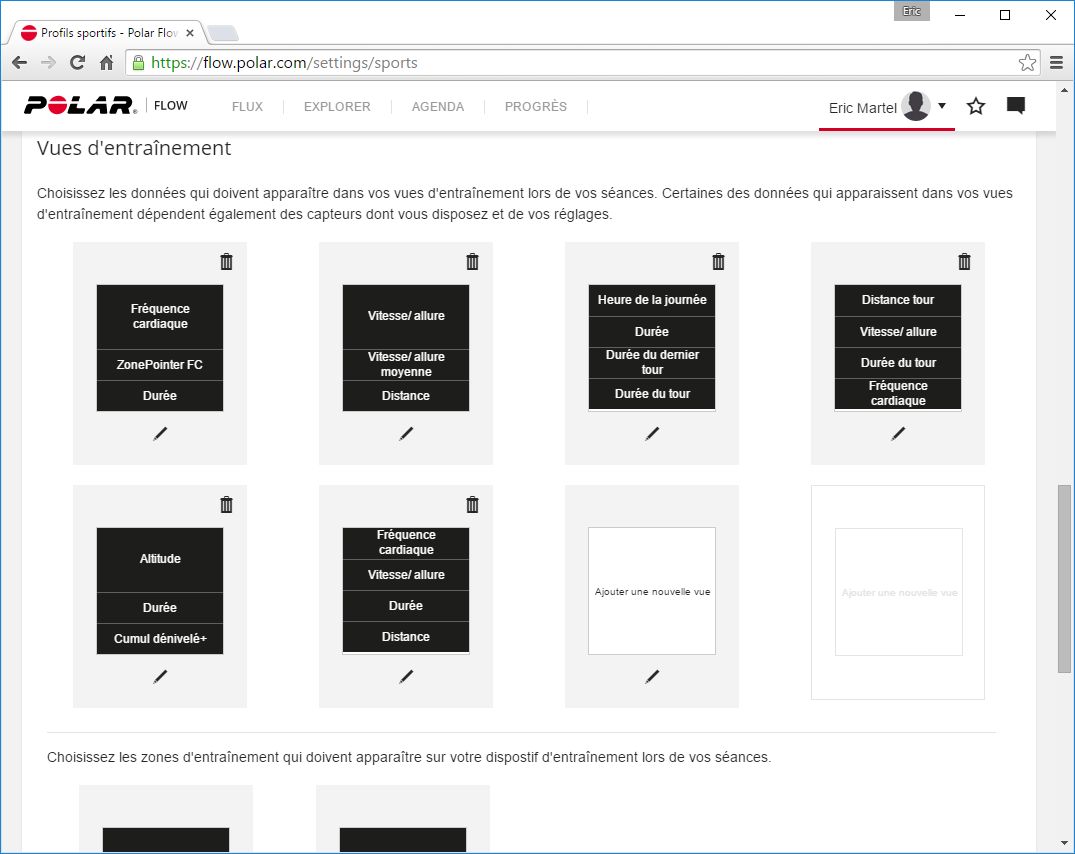Expand the Eric Martel account dropdown

(x=942, y=106)
